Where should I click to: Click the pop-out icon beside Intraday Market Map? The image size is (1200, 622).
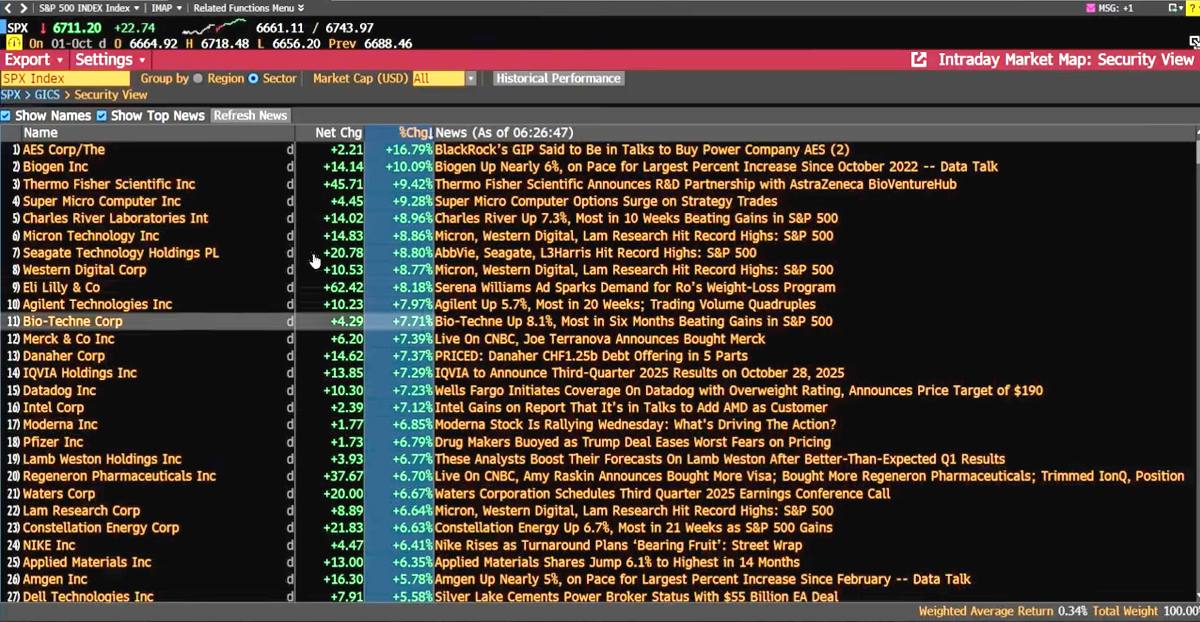pyautogui.click(x=919, y=60)
